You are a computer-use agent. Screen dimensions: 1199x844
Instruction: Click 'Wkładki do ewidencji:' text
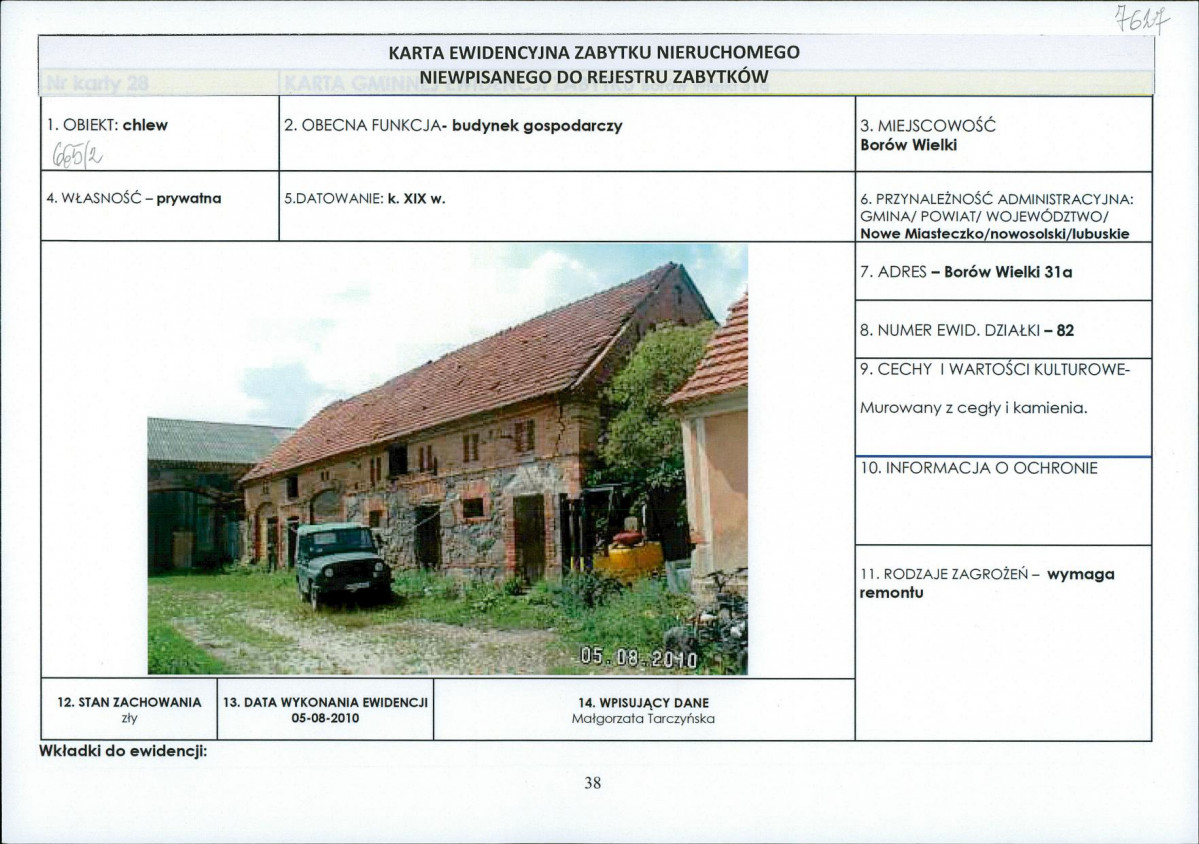point(123,751)
